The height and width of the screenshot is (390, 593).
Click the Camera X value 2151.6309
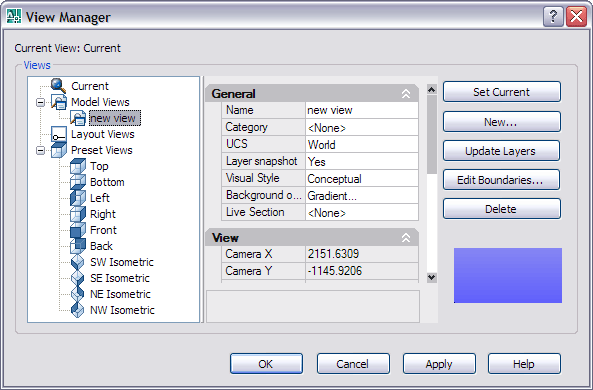(x=362, y=254)
